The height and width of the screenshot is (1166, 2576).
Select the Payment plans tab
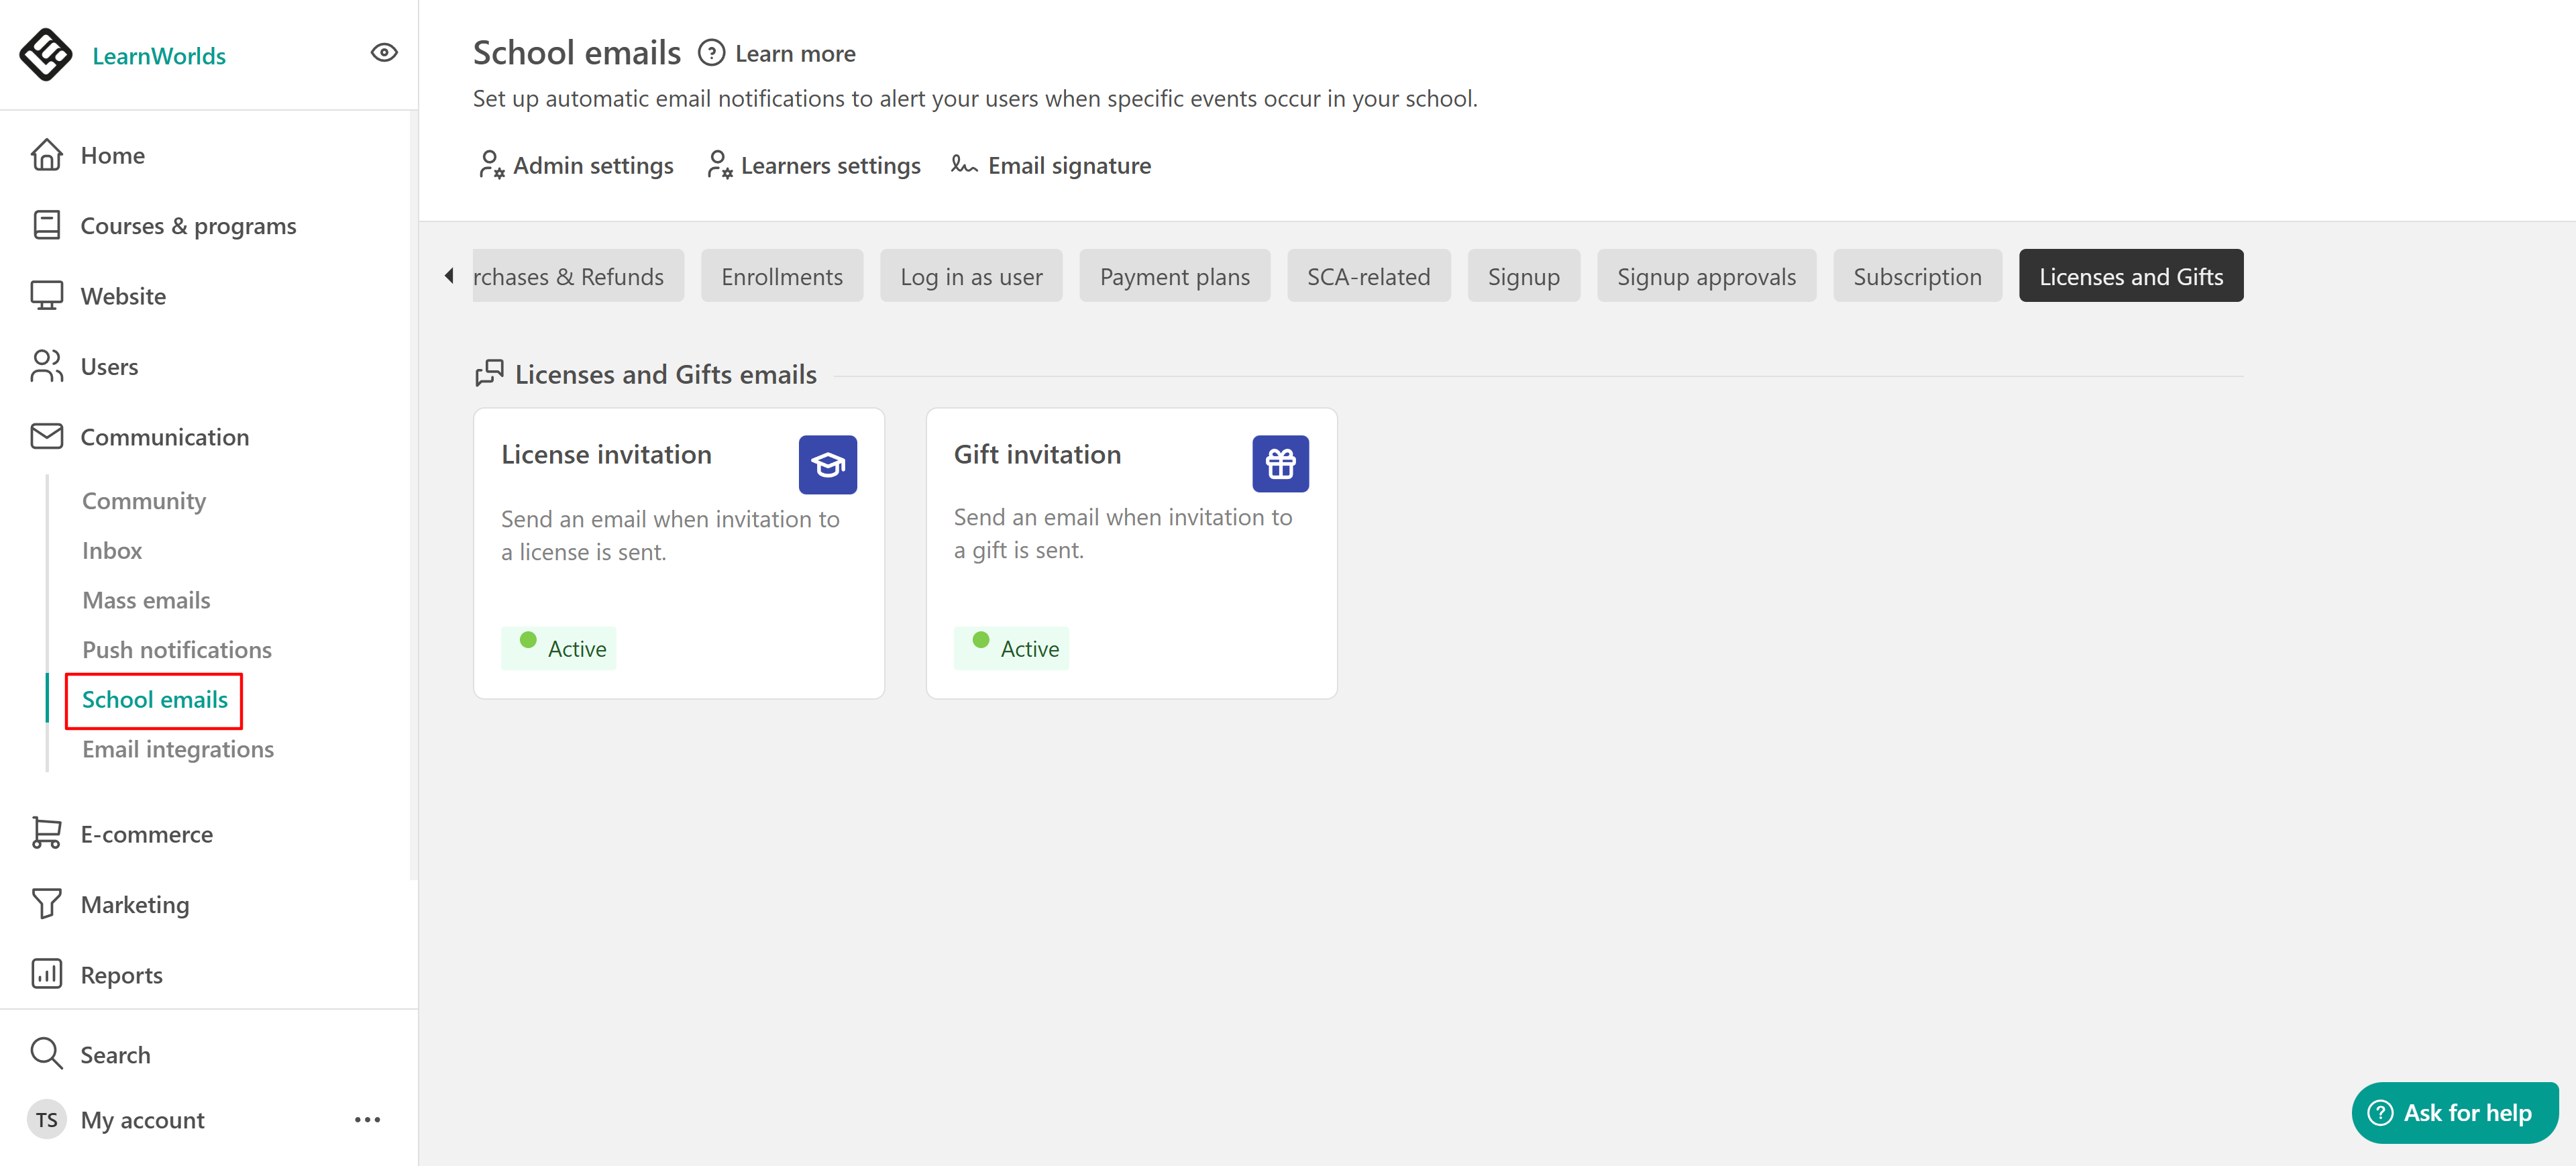click(1174, 276)
